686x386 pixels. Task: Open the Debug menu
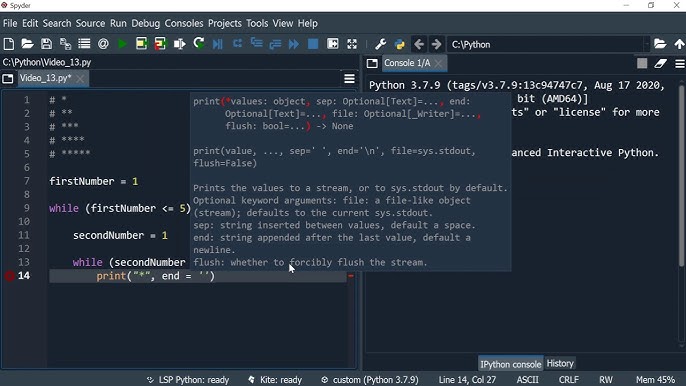click(146, 23)
